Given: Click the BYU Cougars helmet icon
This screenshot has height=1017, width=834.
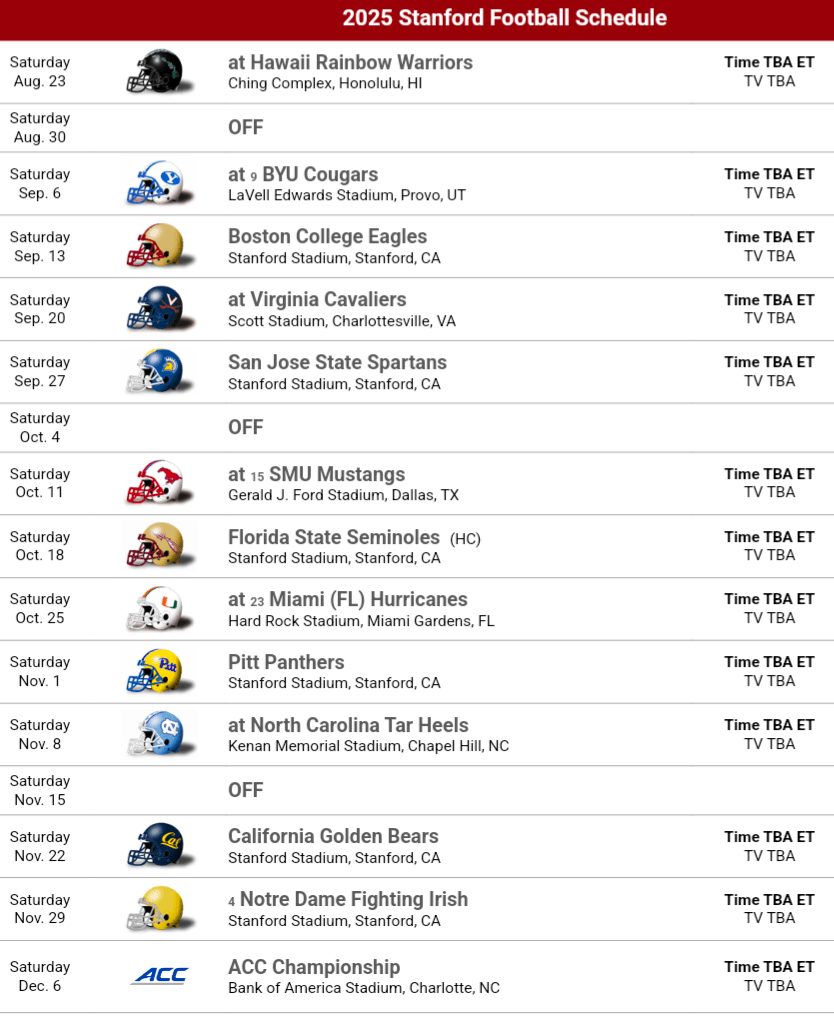Looking at the screenshot, I should (x=155, y=184).
